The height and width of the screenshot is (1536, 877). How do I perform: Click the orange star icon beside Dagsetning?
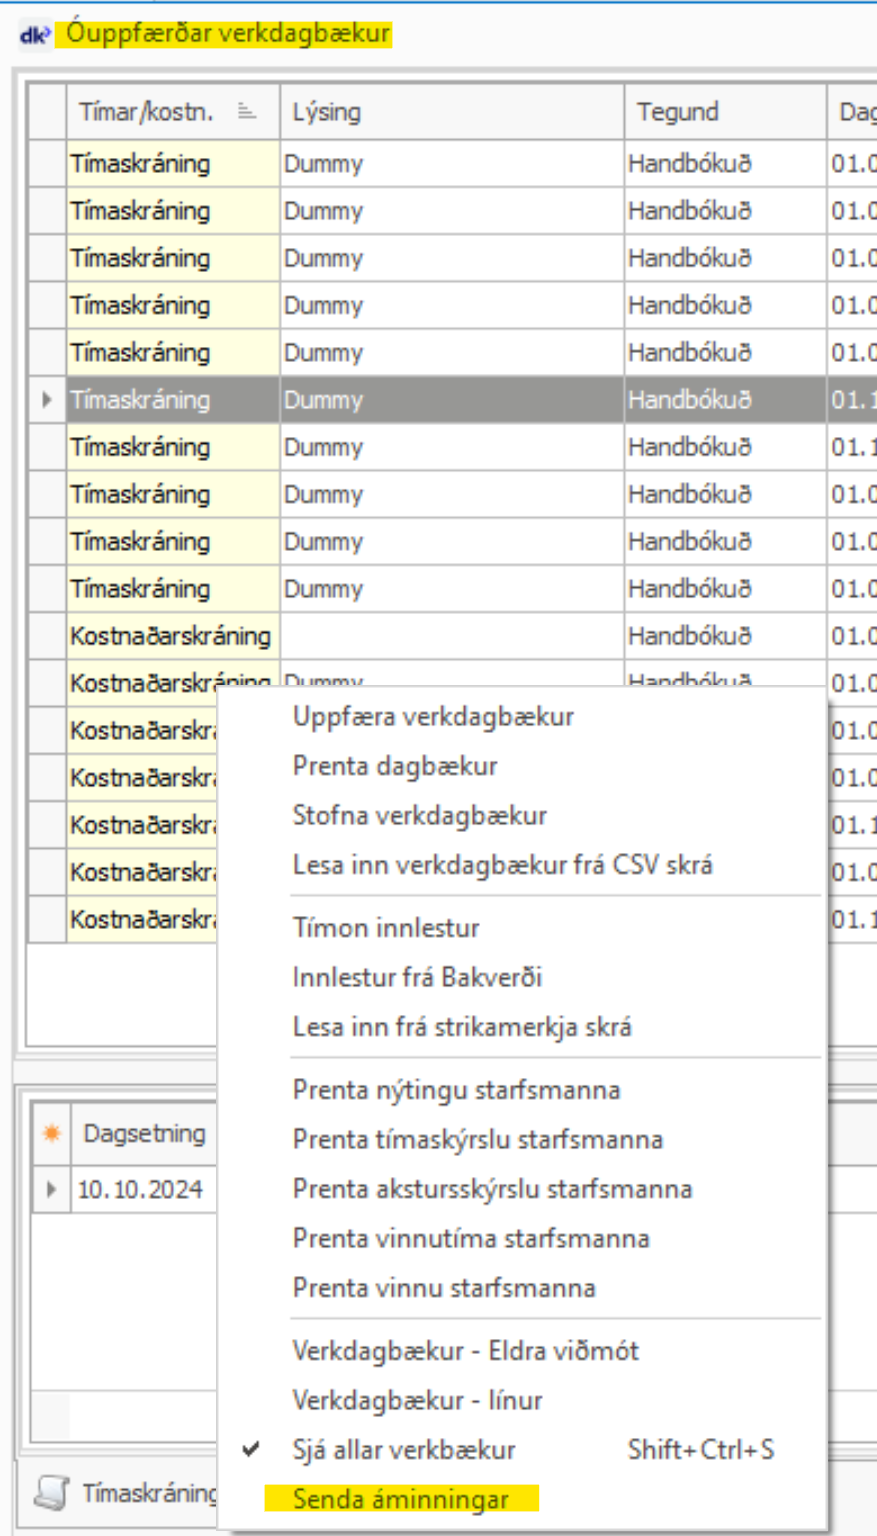tap(51, 1133)
